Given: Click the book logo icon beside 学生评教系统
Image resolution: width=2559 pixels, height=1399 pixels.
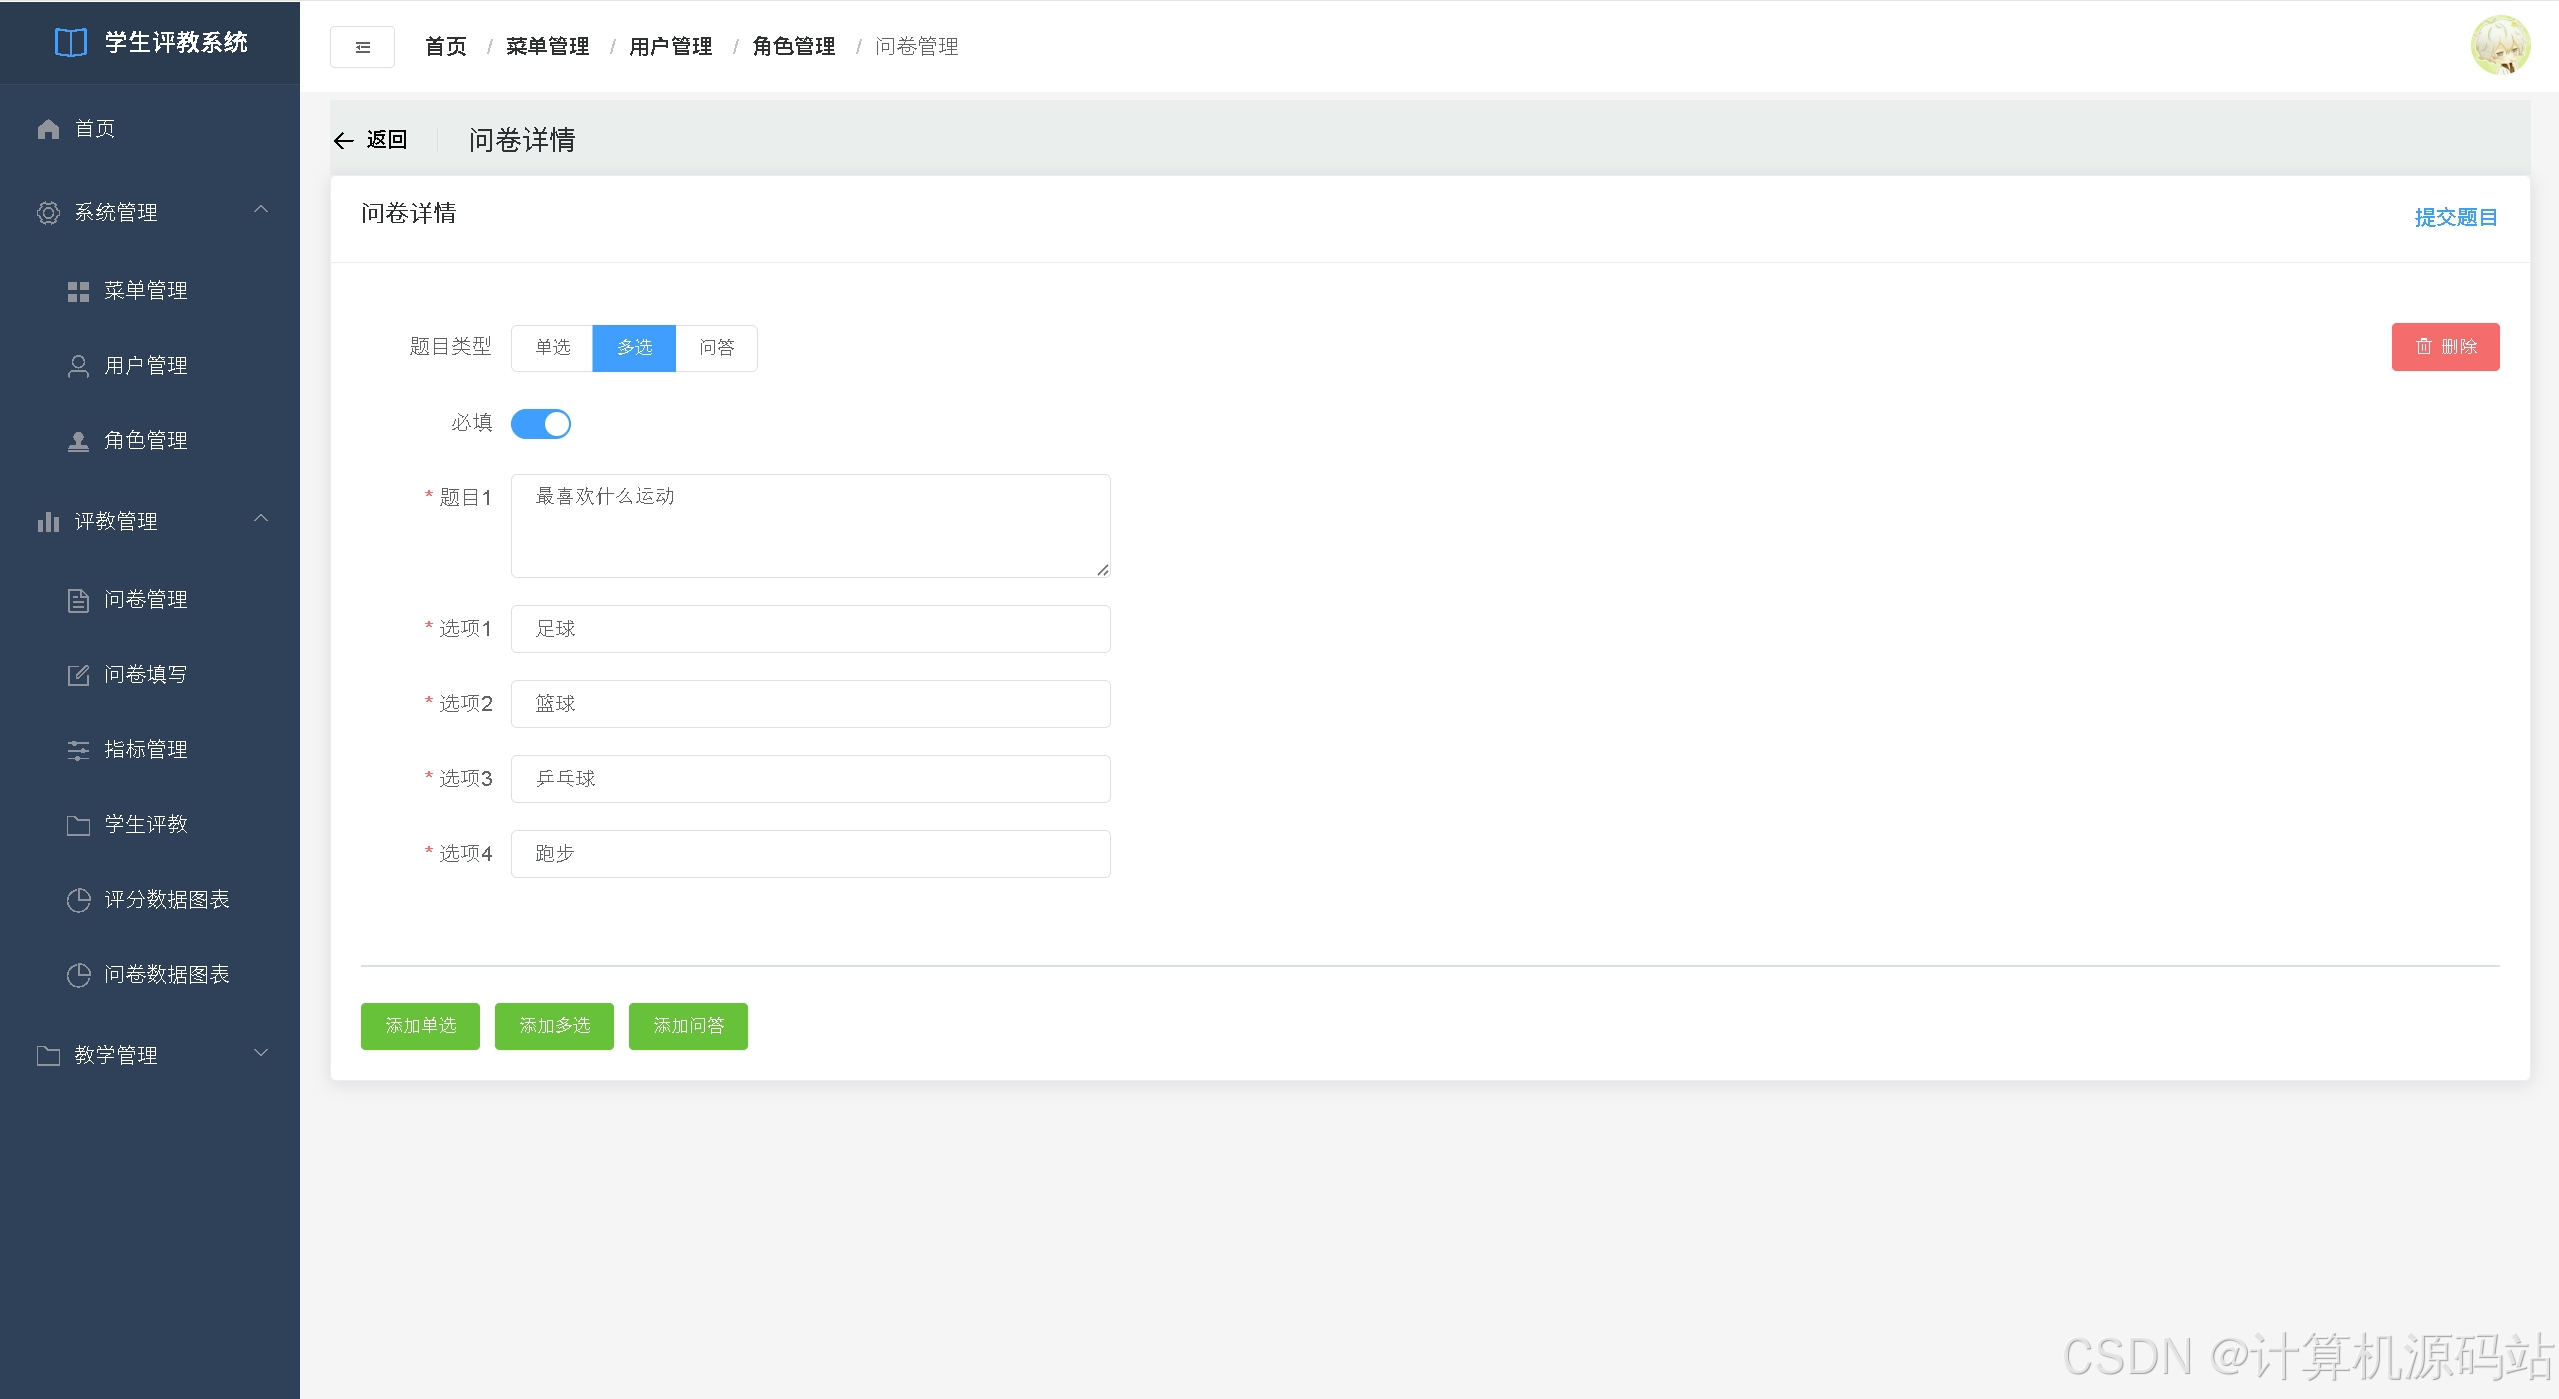Looking at the screenshot, I should click(x=70, y=43).
